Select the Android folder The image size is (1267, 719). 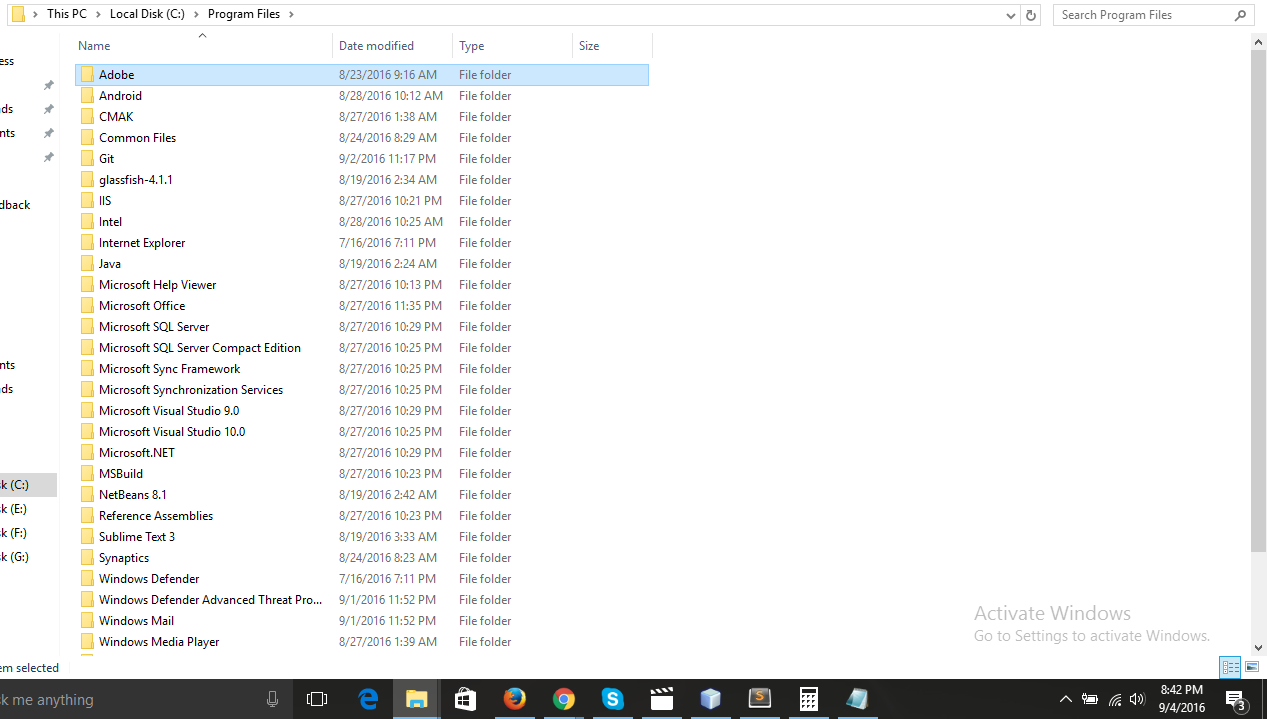(x=362, y=95)
